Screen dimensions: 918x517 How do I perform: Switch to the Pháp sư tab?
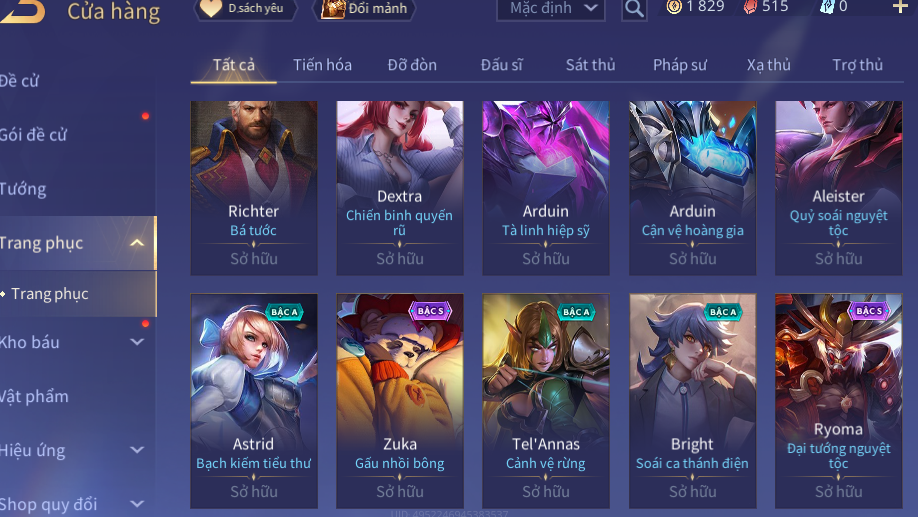pos(680,65)
